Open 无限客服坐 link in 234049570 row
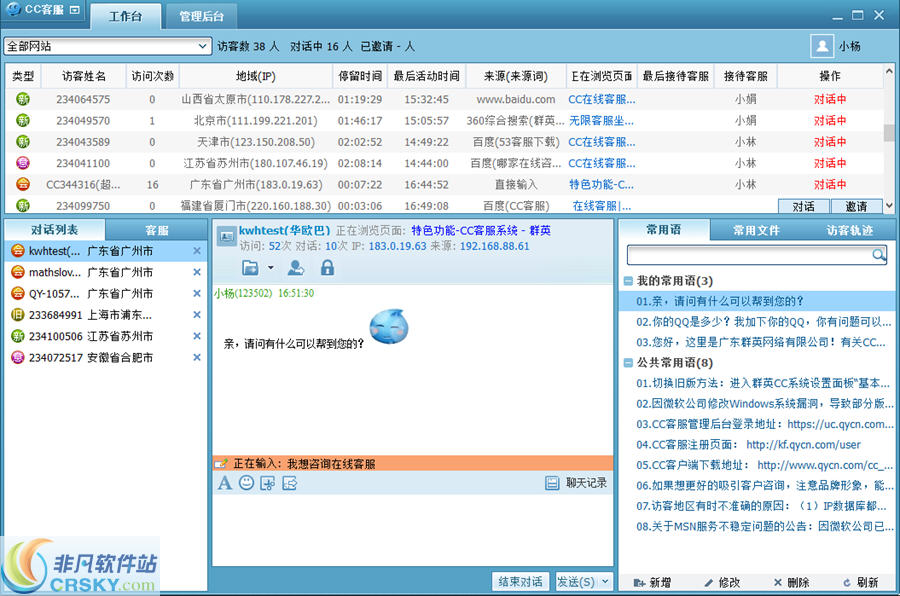This screenshot has width=900, height=596. click(602, 121)
